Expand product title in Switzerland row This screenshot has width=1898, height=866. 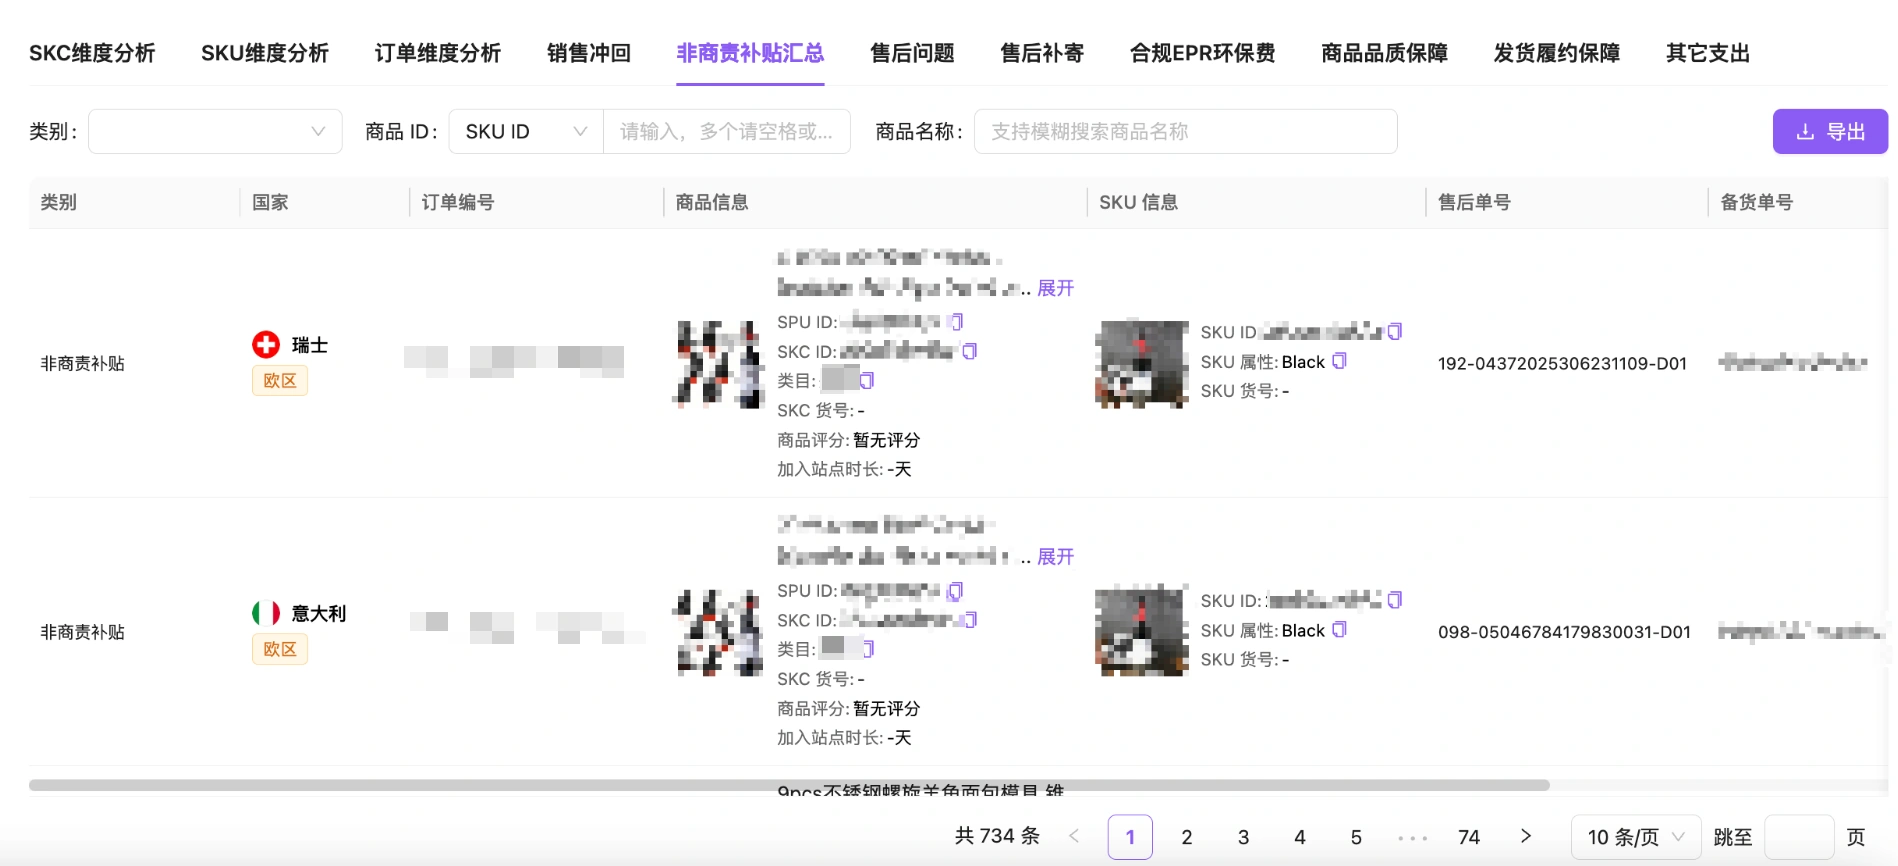coord(1055,288)
